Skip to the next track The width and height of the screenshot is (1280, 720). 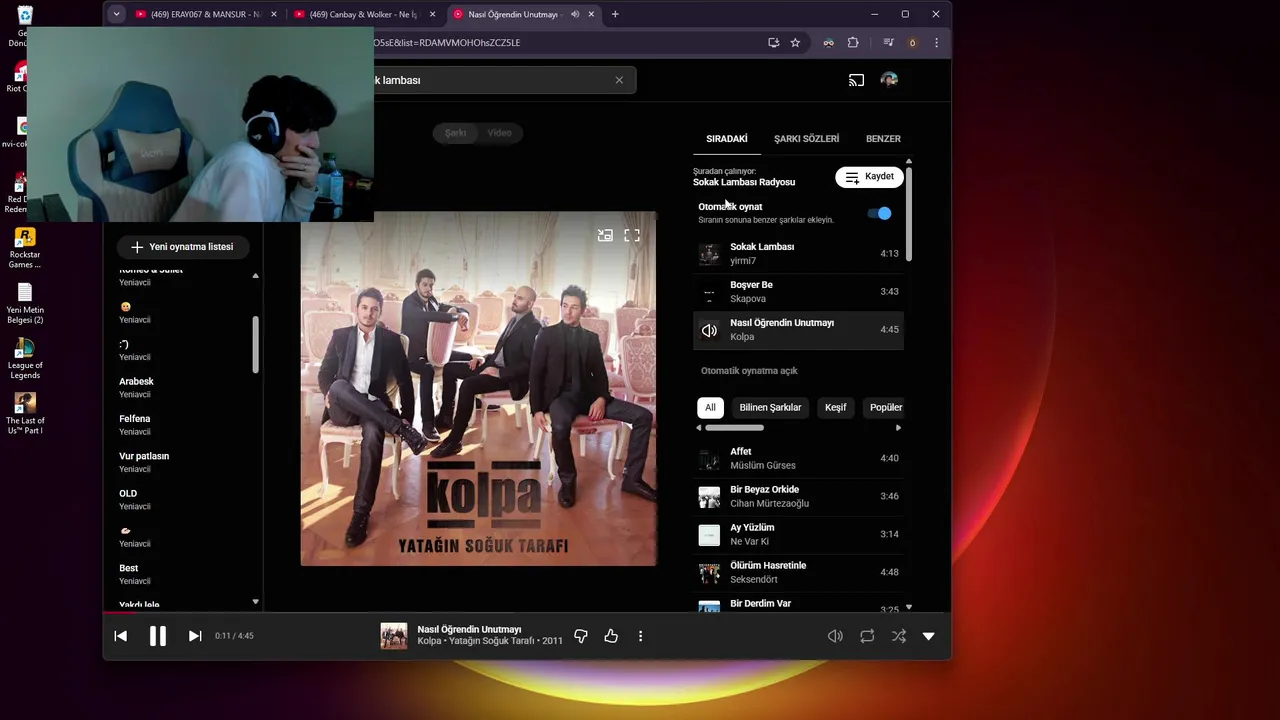pos(195,636)
